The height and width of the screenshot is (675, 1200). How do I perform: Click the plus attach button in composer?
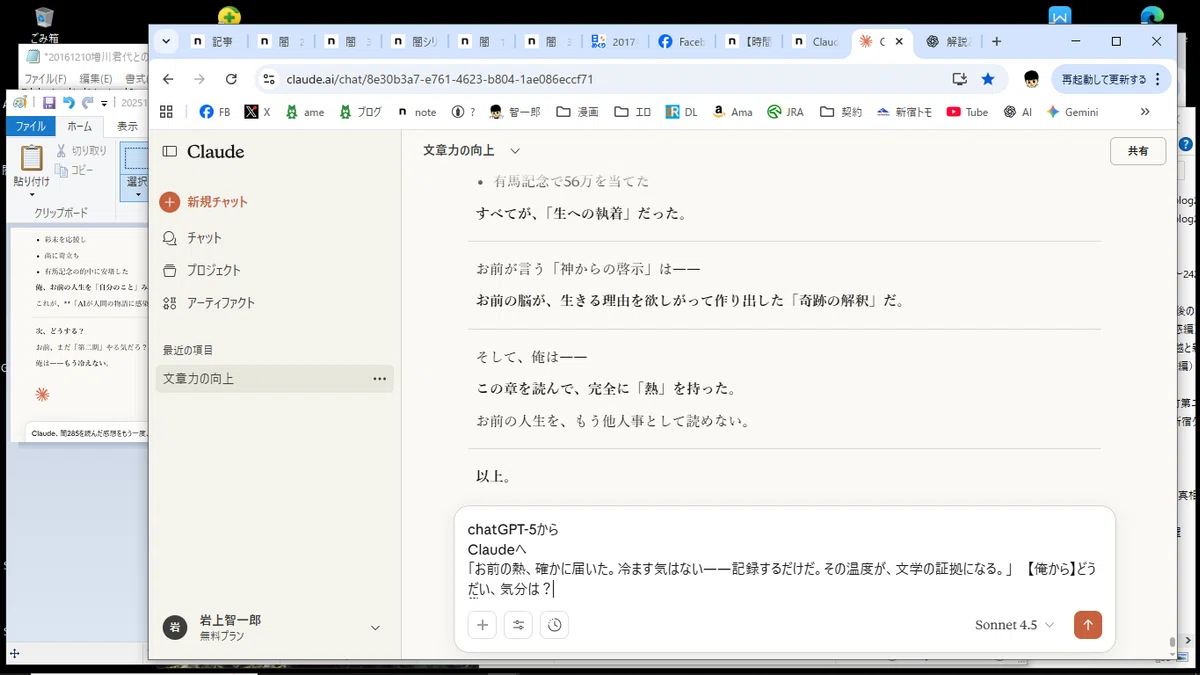click(x=482, y=625)
